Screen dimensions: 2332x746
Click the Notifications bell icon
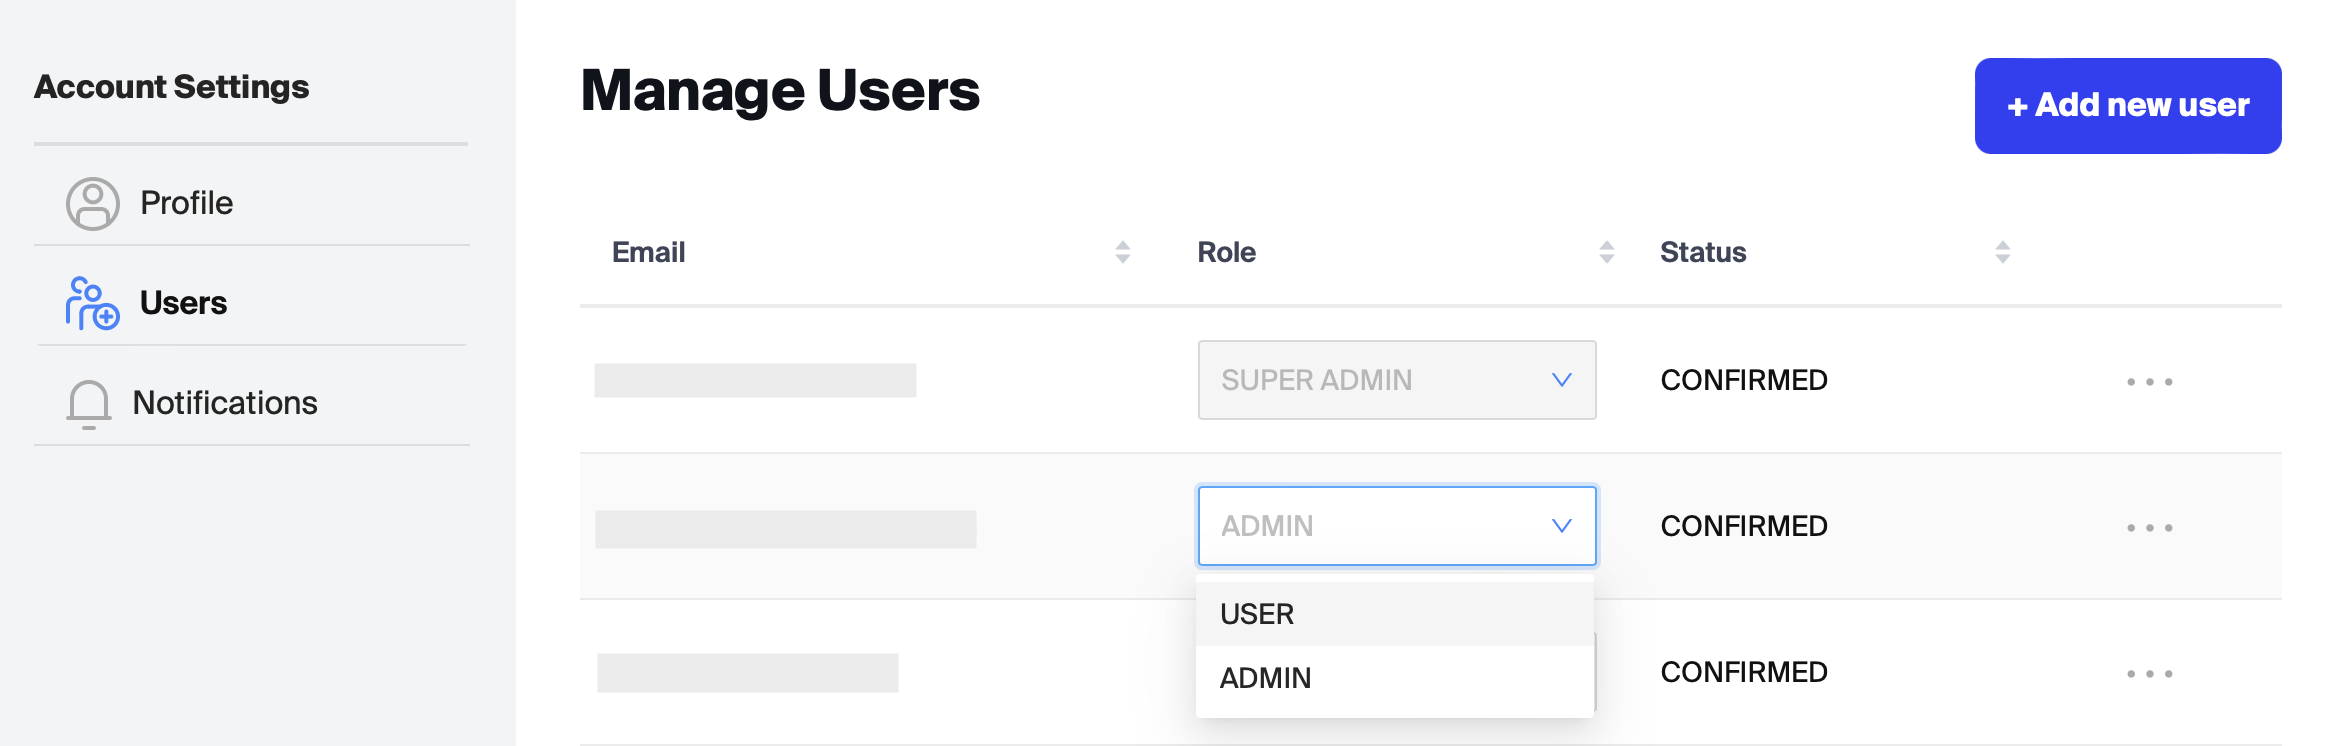coord(89,404)
